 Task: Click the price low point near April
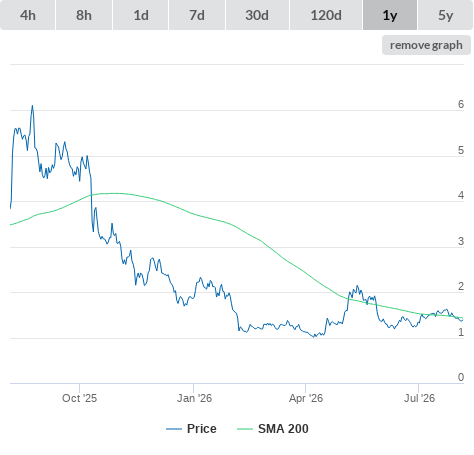[x=314, y=337]
